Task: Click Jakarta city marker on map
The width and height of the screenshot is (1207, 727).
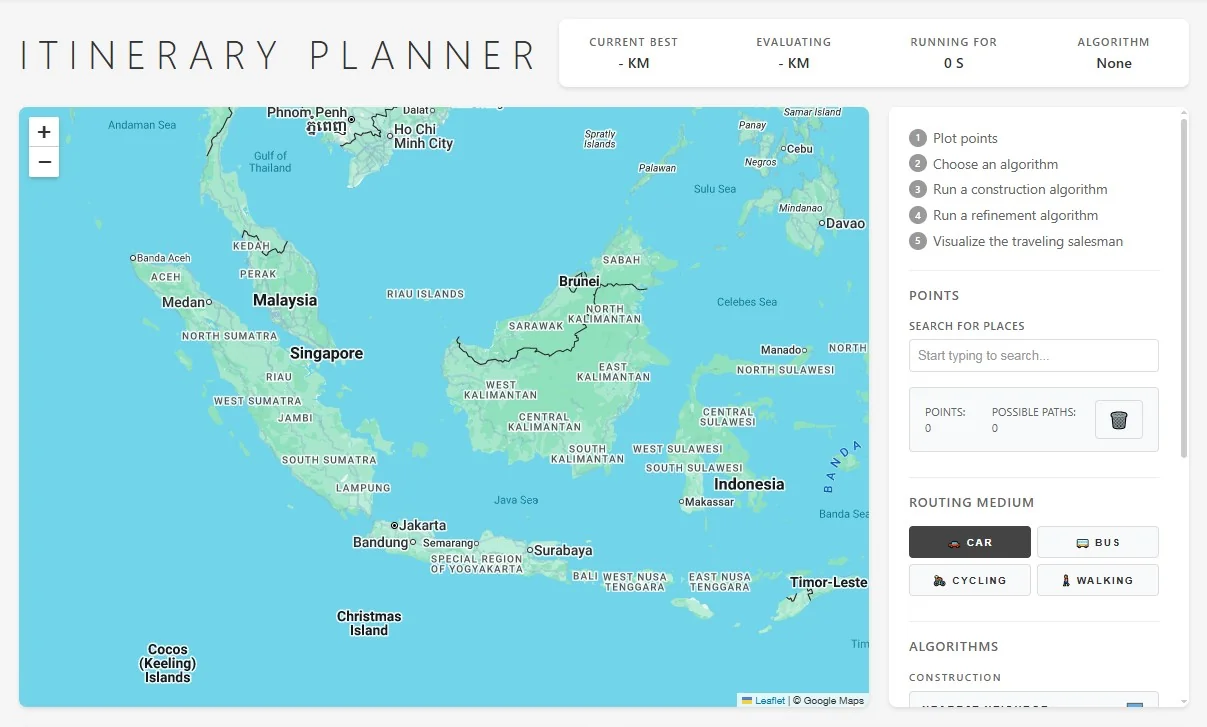Action: click(395, 525)
